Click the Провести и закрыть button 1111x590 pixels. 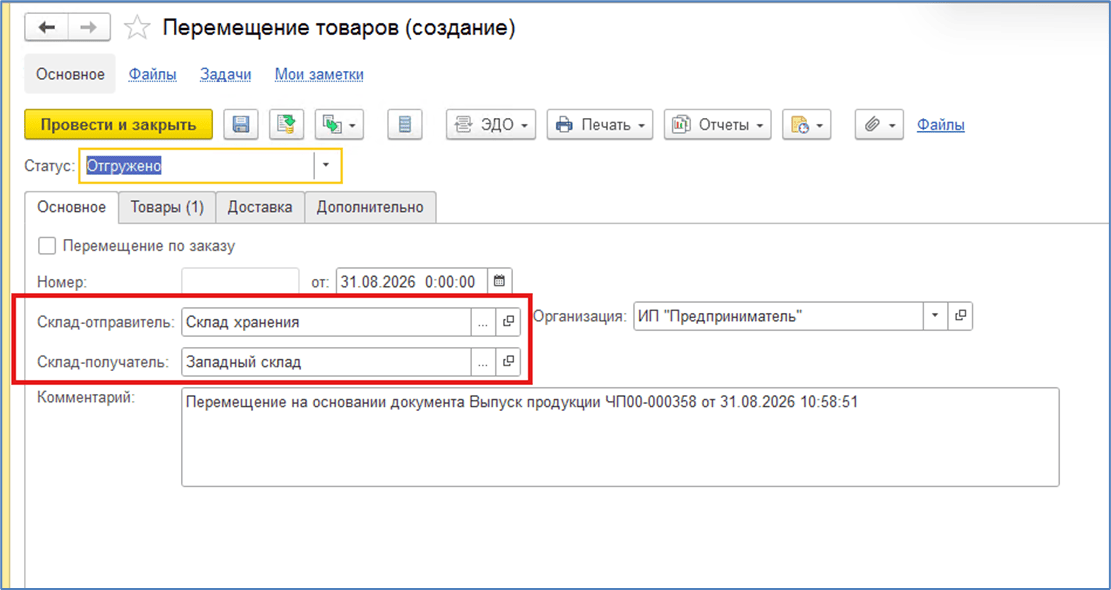tap(118, 125)
